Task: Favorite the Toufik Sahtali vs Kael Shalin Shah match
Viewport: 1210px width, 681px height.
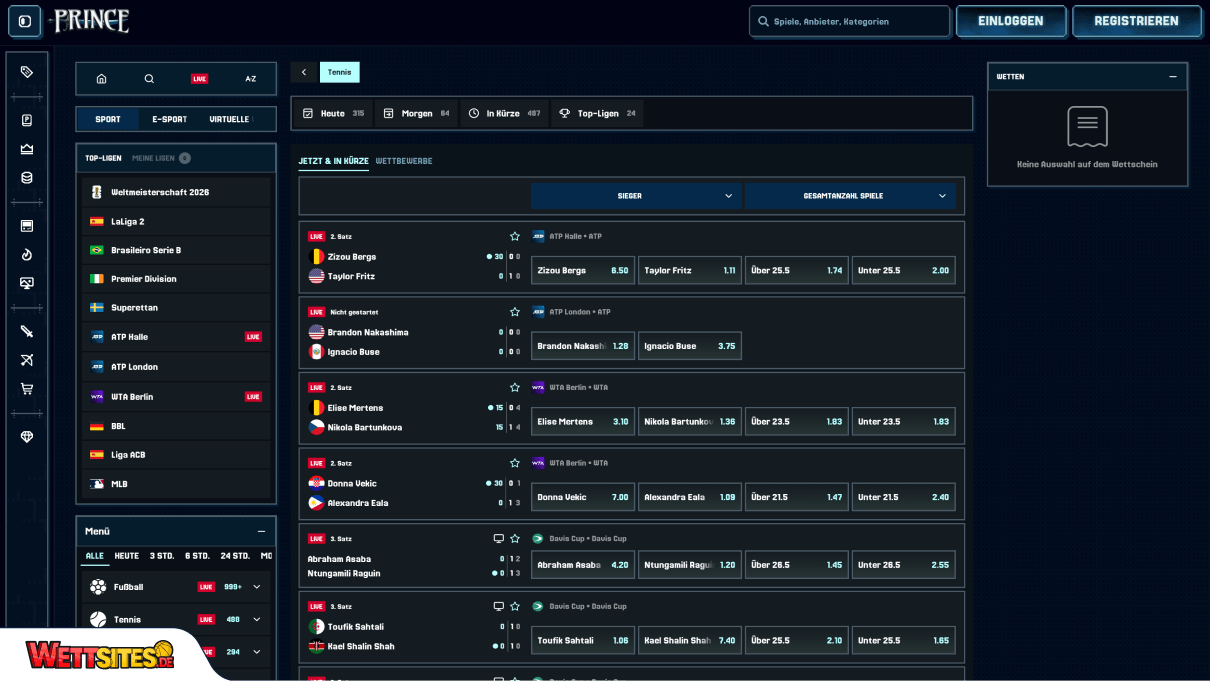Action: pyautogui.click(x=515, y=606)
